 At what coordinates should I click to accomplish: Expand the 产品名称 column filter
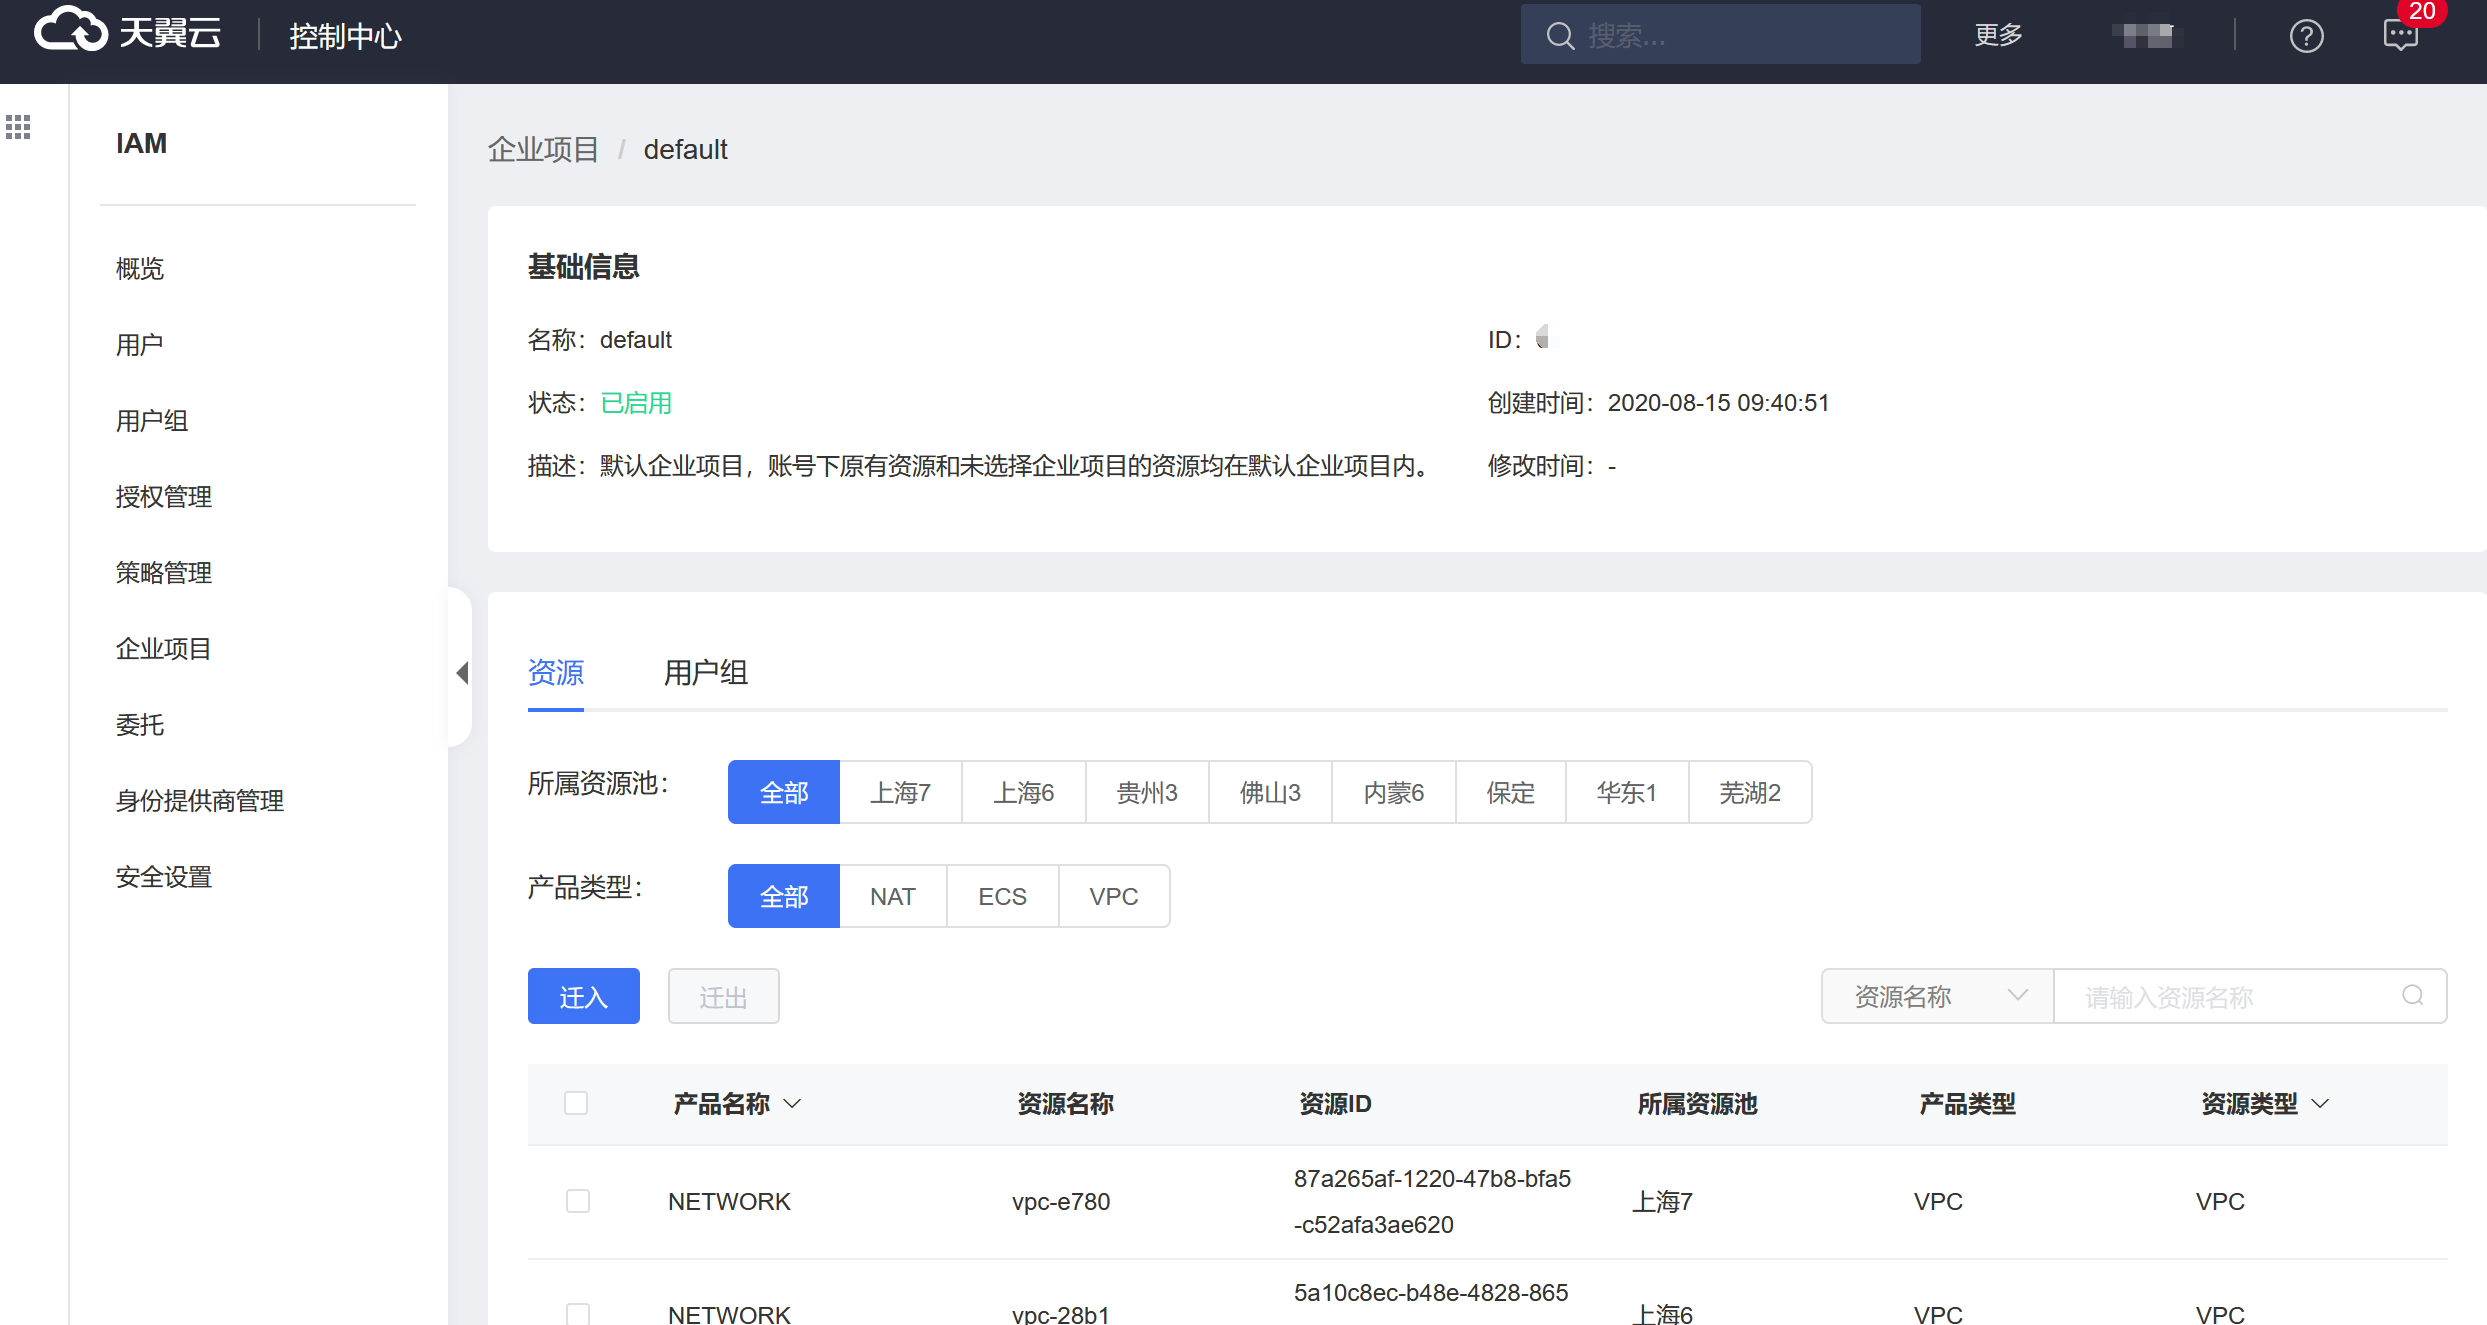(792, 1104)
